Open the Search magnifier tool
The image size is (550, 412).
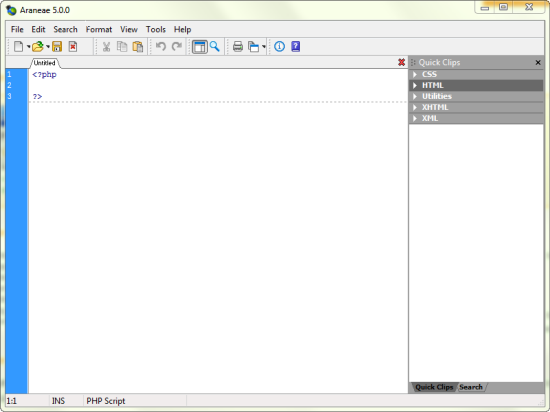click(x=215, y=46)
